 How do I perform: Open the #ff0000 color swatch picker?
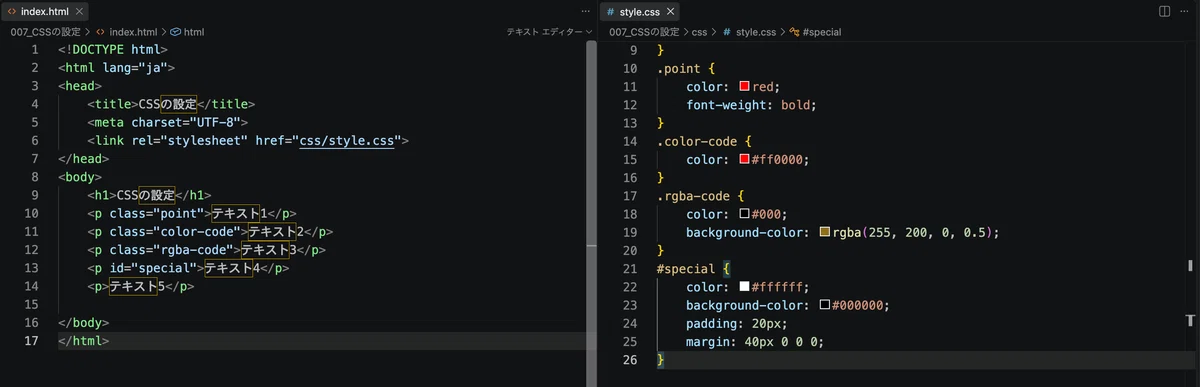point(744,159)
